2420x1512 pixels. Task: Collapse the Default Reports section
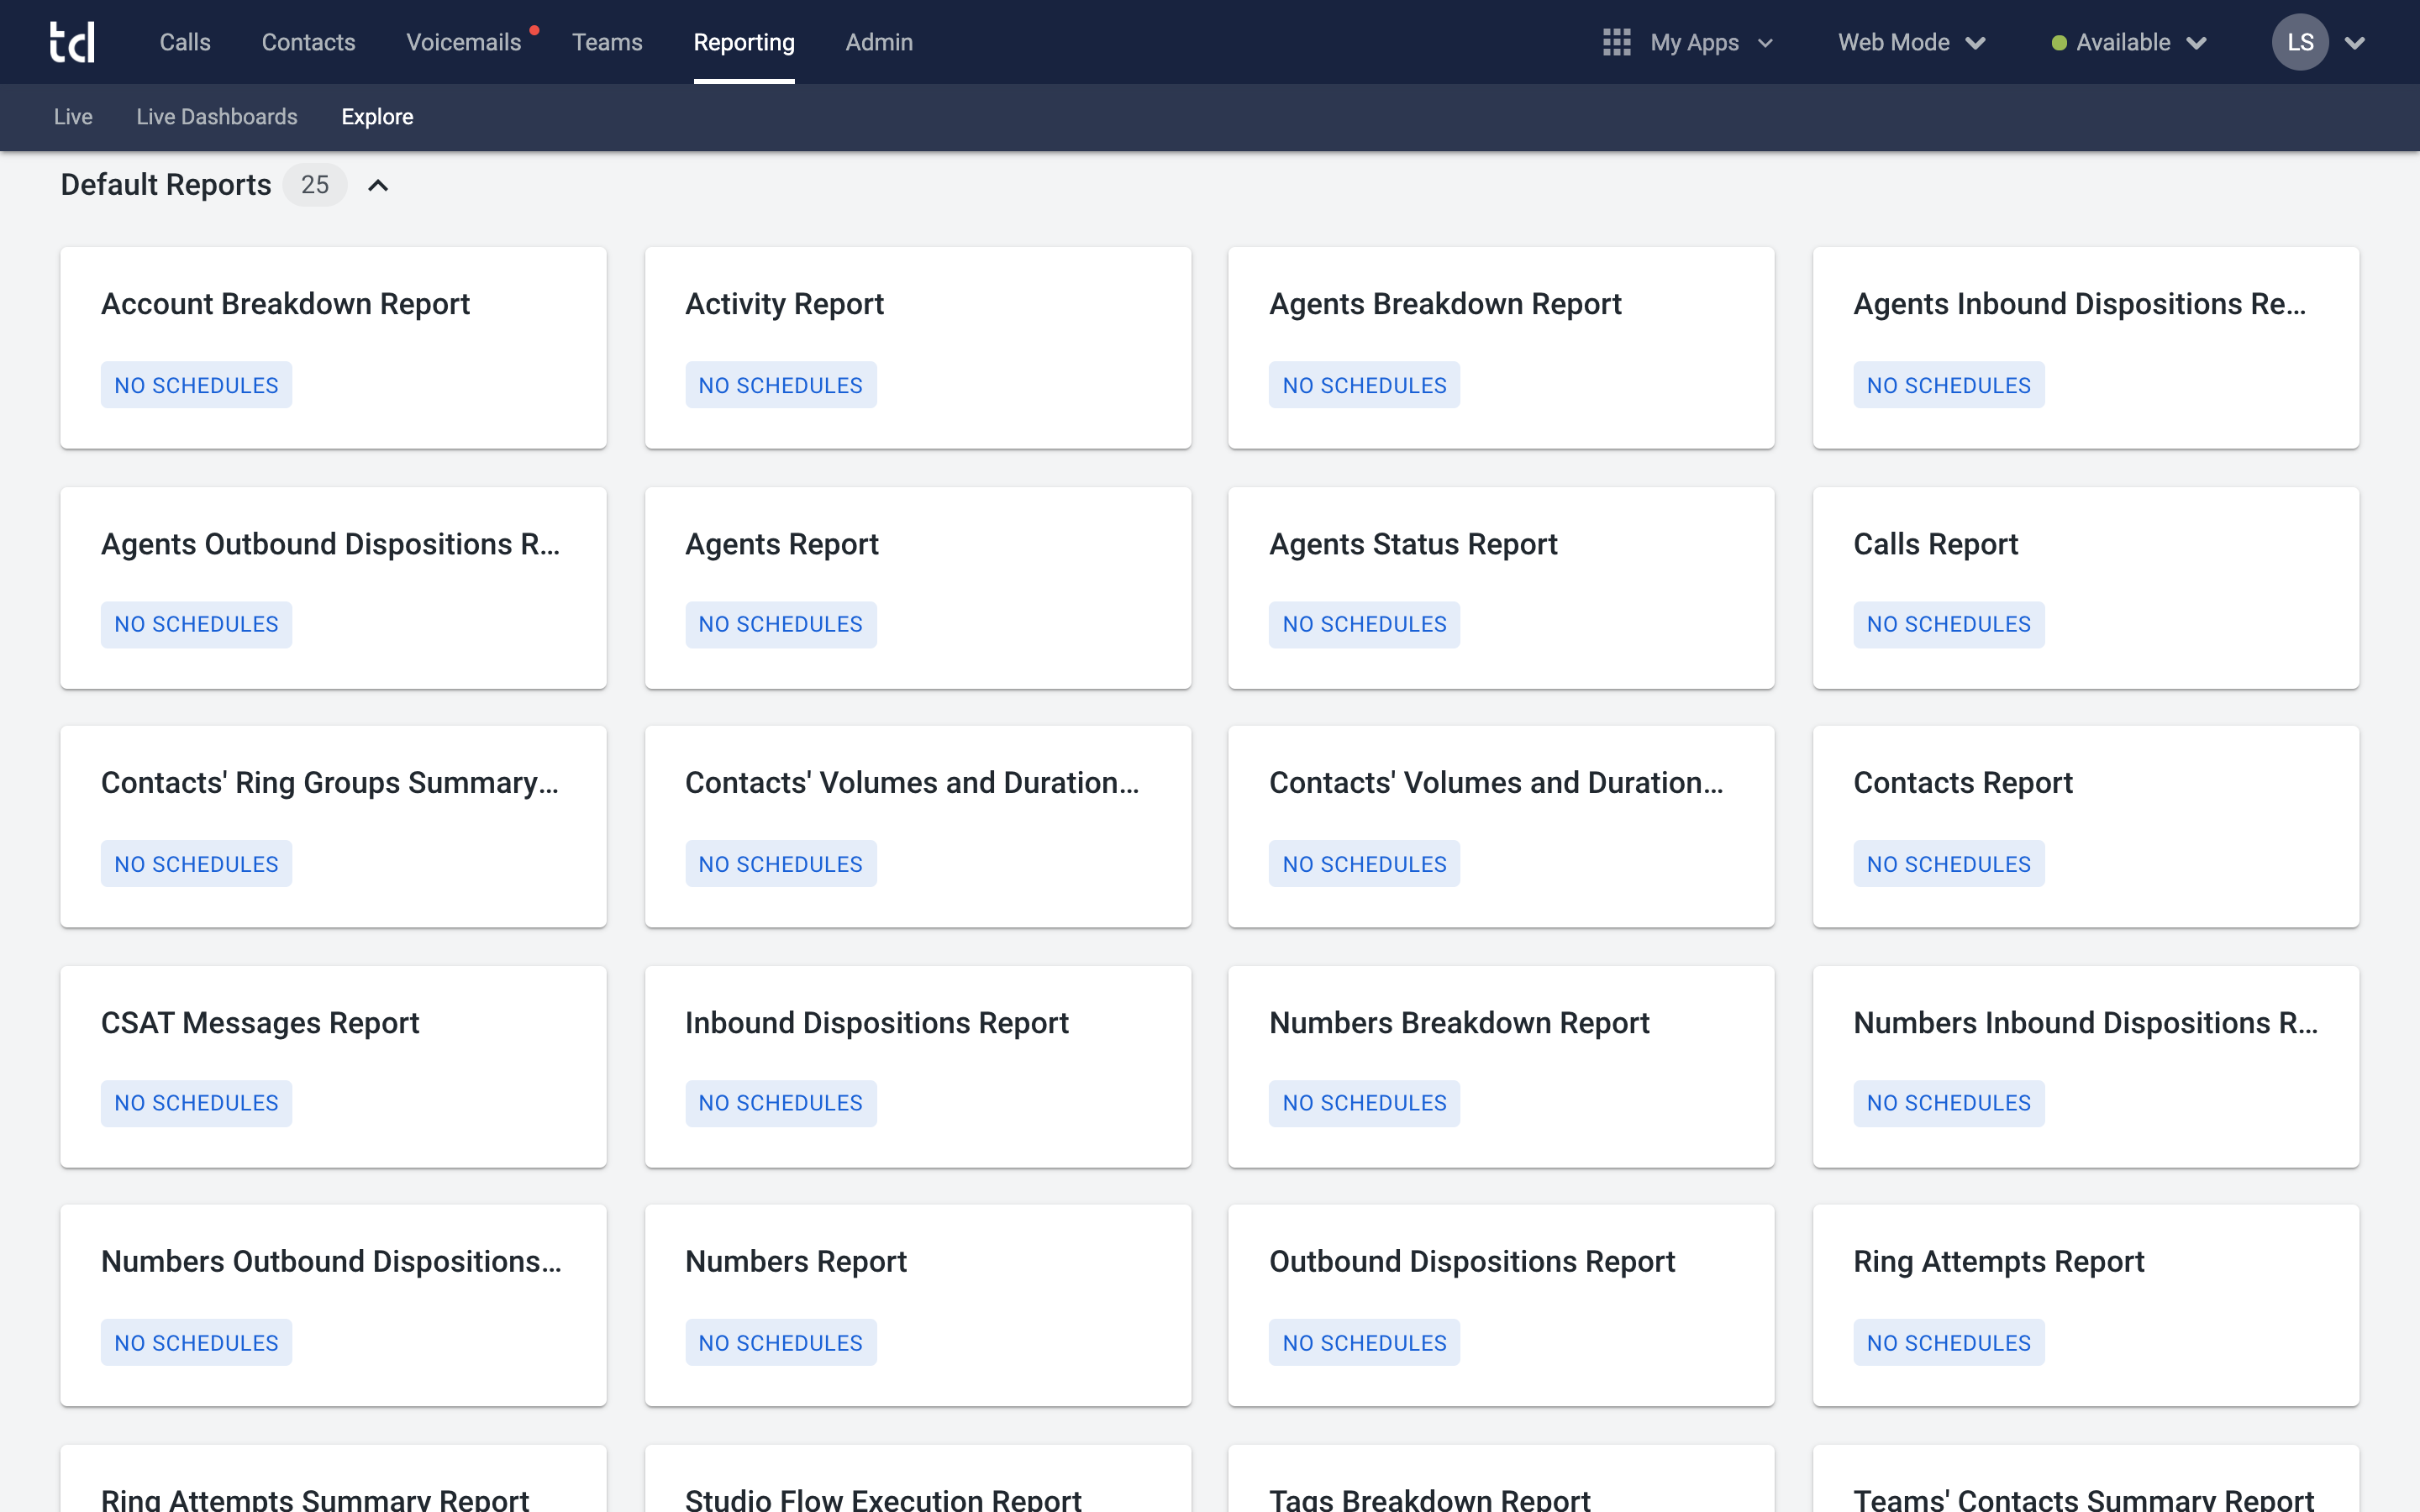tap(377, 185)
